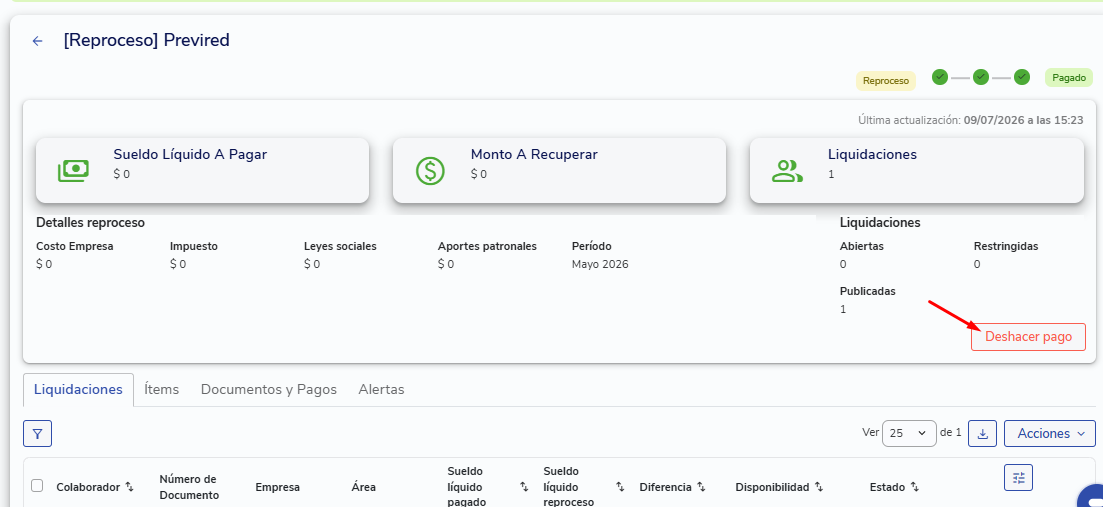Click the Abiertas count label

[862, 246]
